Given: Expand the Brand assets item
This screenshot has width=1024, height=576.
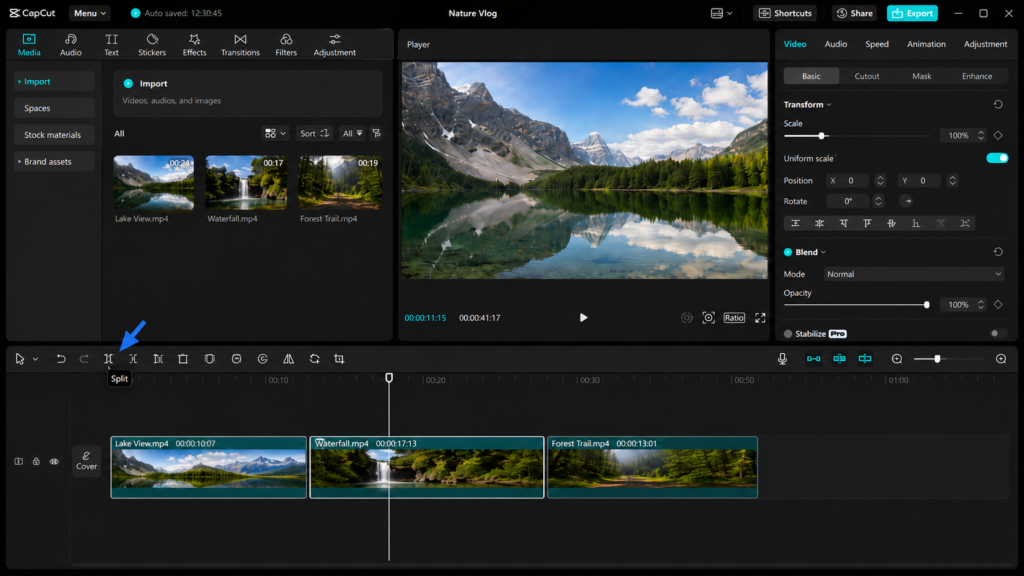Looking at the screenshot, I should click(54, 161).
